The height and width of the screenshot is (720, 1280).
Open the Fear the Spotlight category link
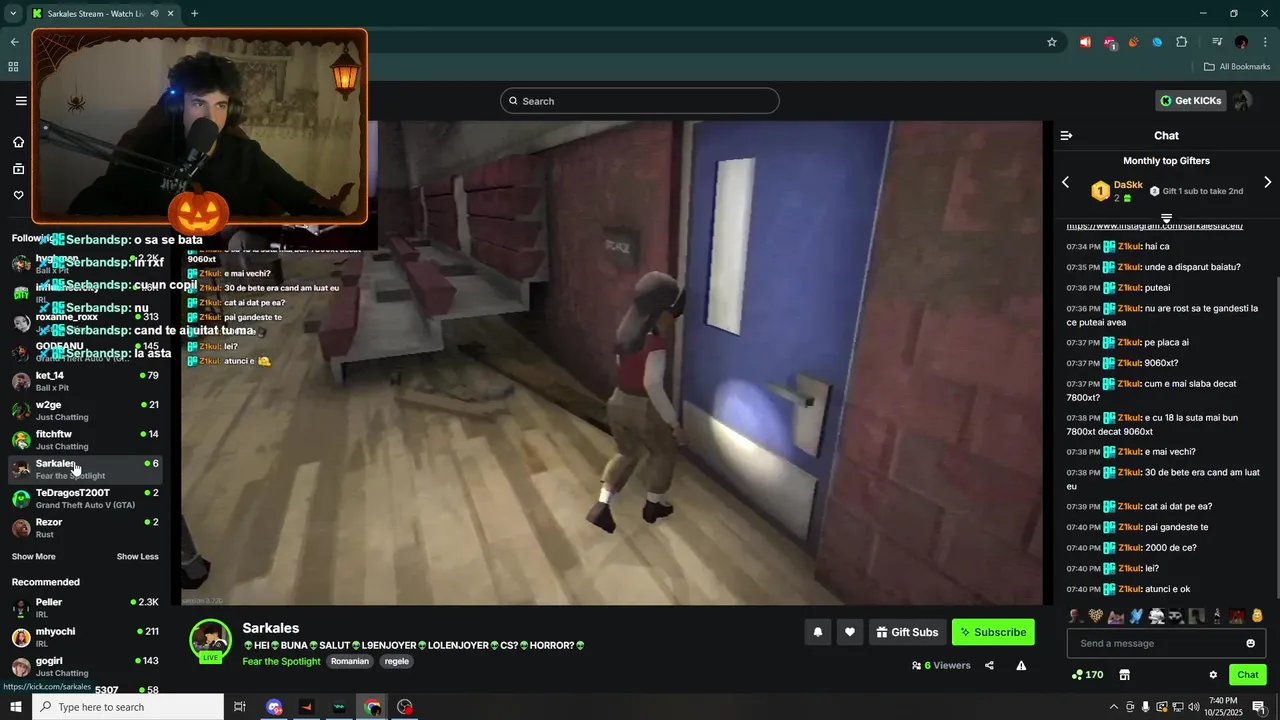pyautogui.click(x=281, y=661)
